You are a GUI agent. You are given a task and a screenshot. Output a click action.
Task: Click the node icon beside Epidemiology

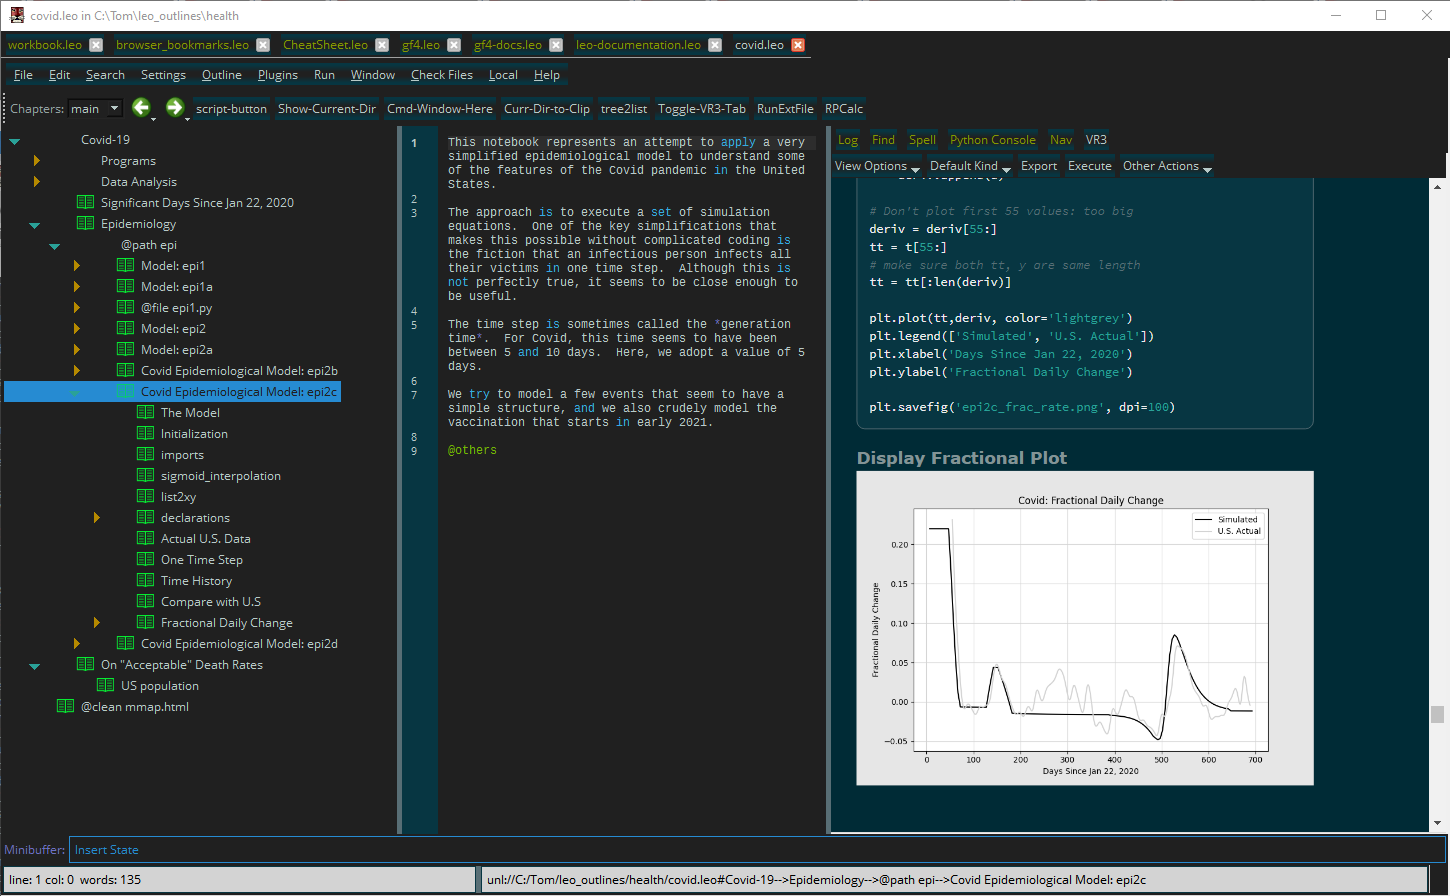coord(85,224)
